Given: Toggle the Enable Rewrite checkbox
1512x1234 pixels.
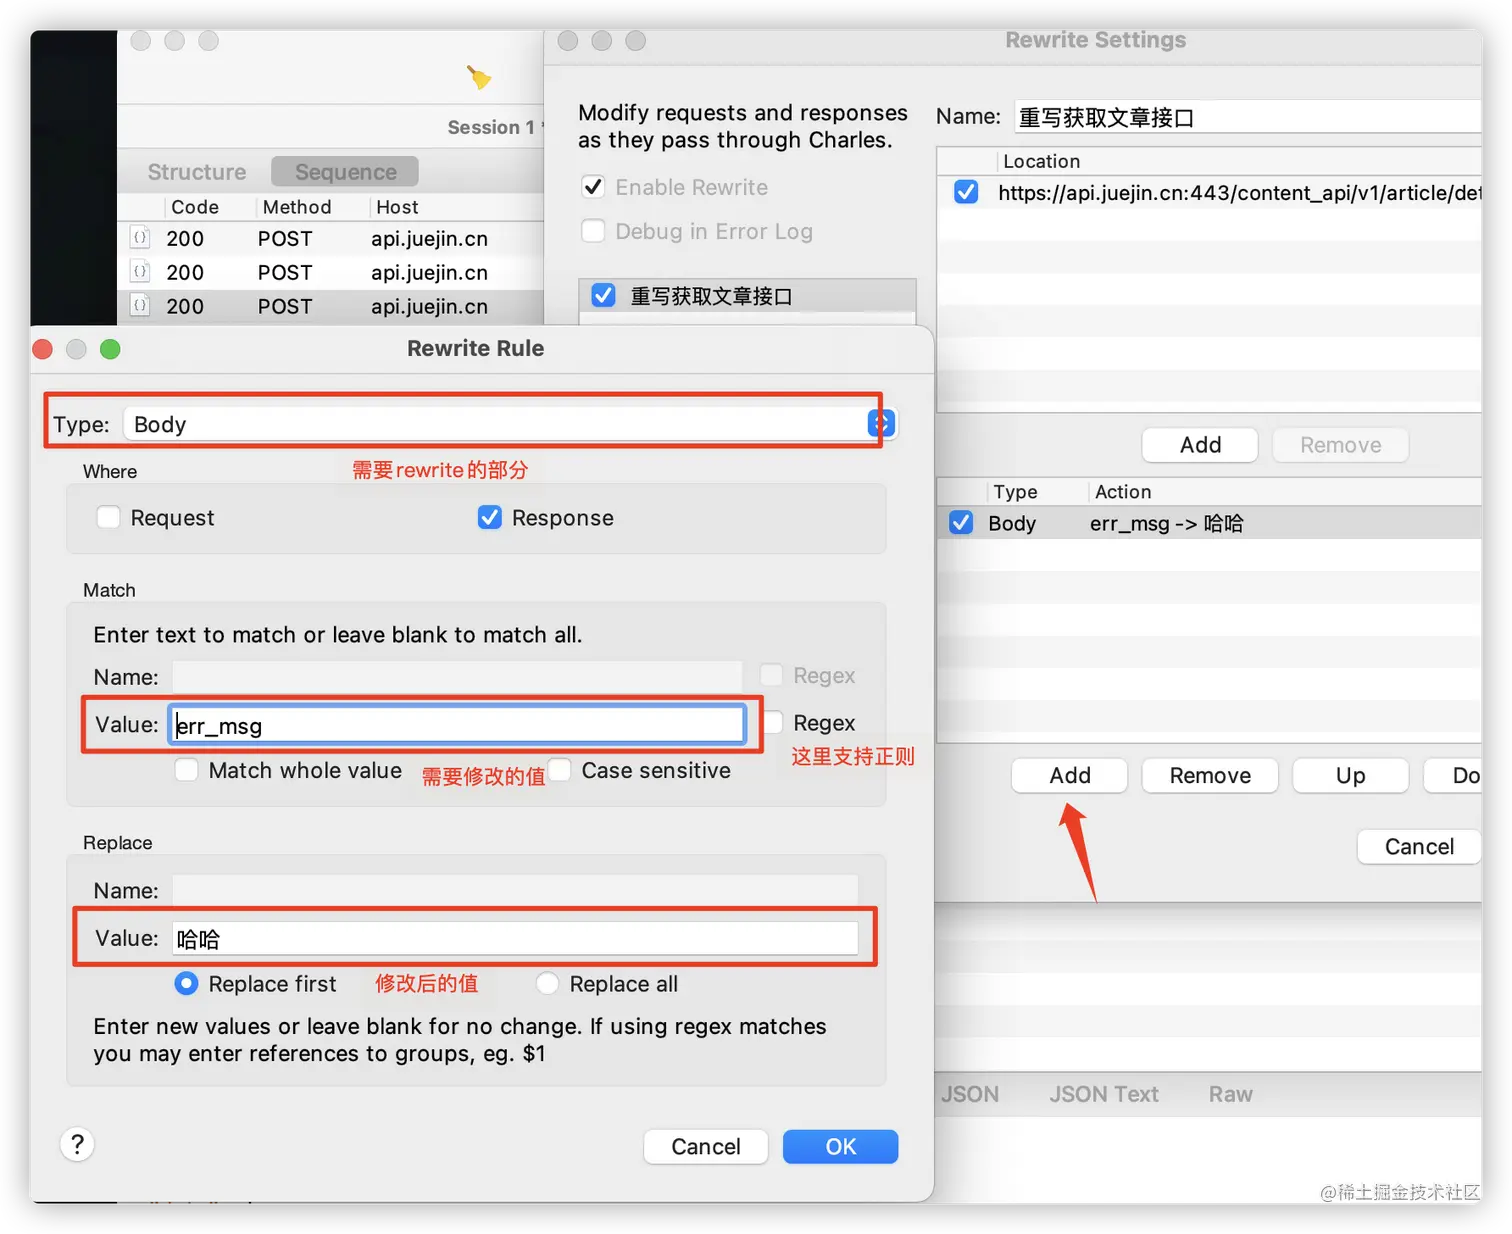Looking at the screenshot, I should pyautogui.click(x=593, y=187).
